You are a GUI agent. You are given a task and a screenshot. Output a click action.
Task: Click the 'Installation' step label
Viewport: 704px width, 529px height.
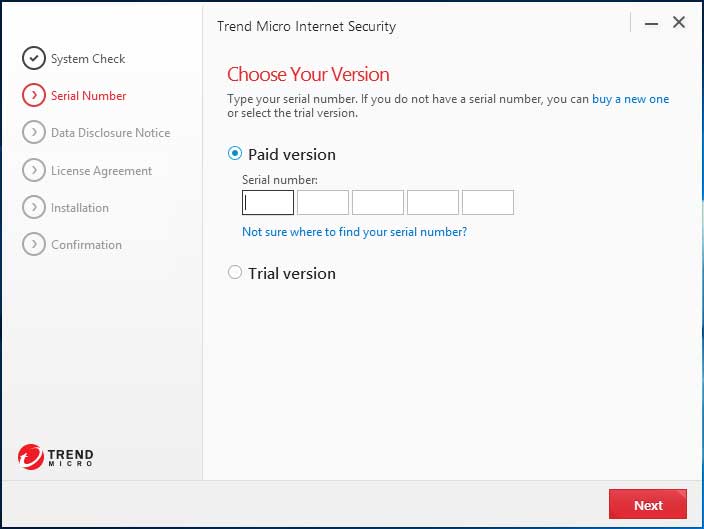[x=80, y=208]
